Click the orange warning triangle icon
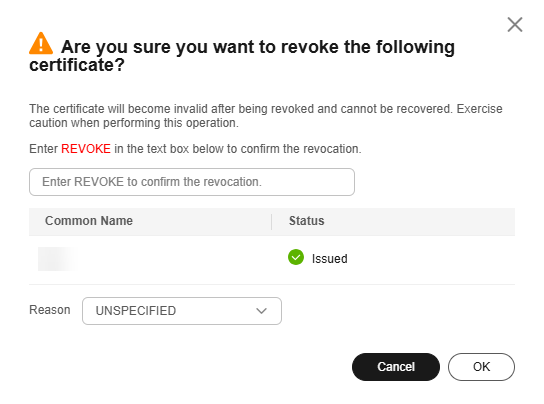The width and height of the screenshot is (544, 404). (x=41, y=43)
